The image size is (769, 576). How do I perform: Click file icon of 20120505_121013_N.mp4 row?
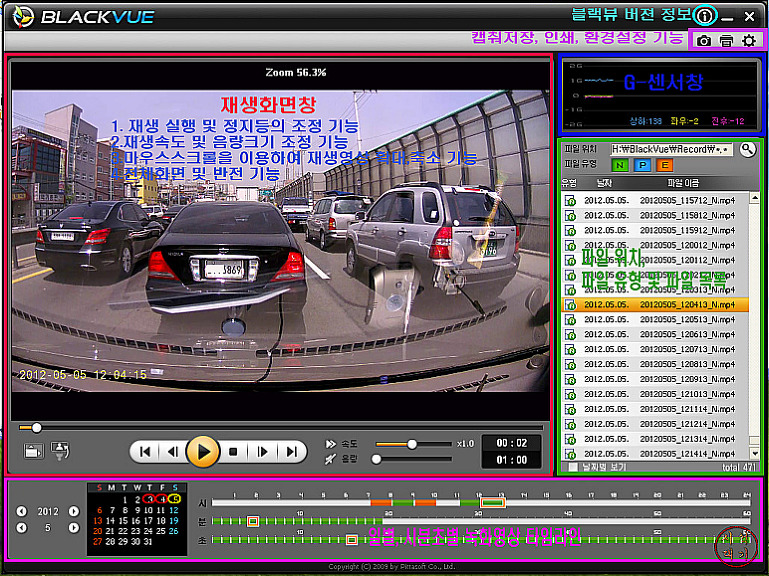click(x=570, y=394)
